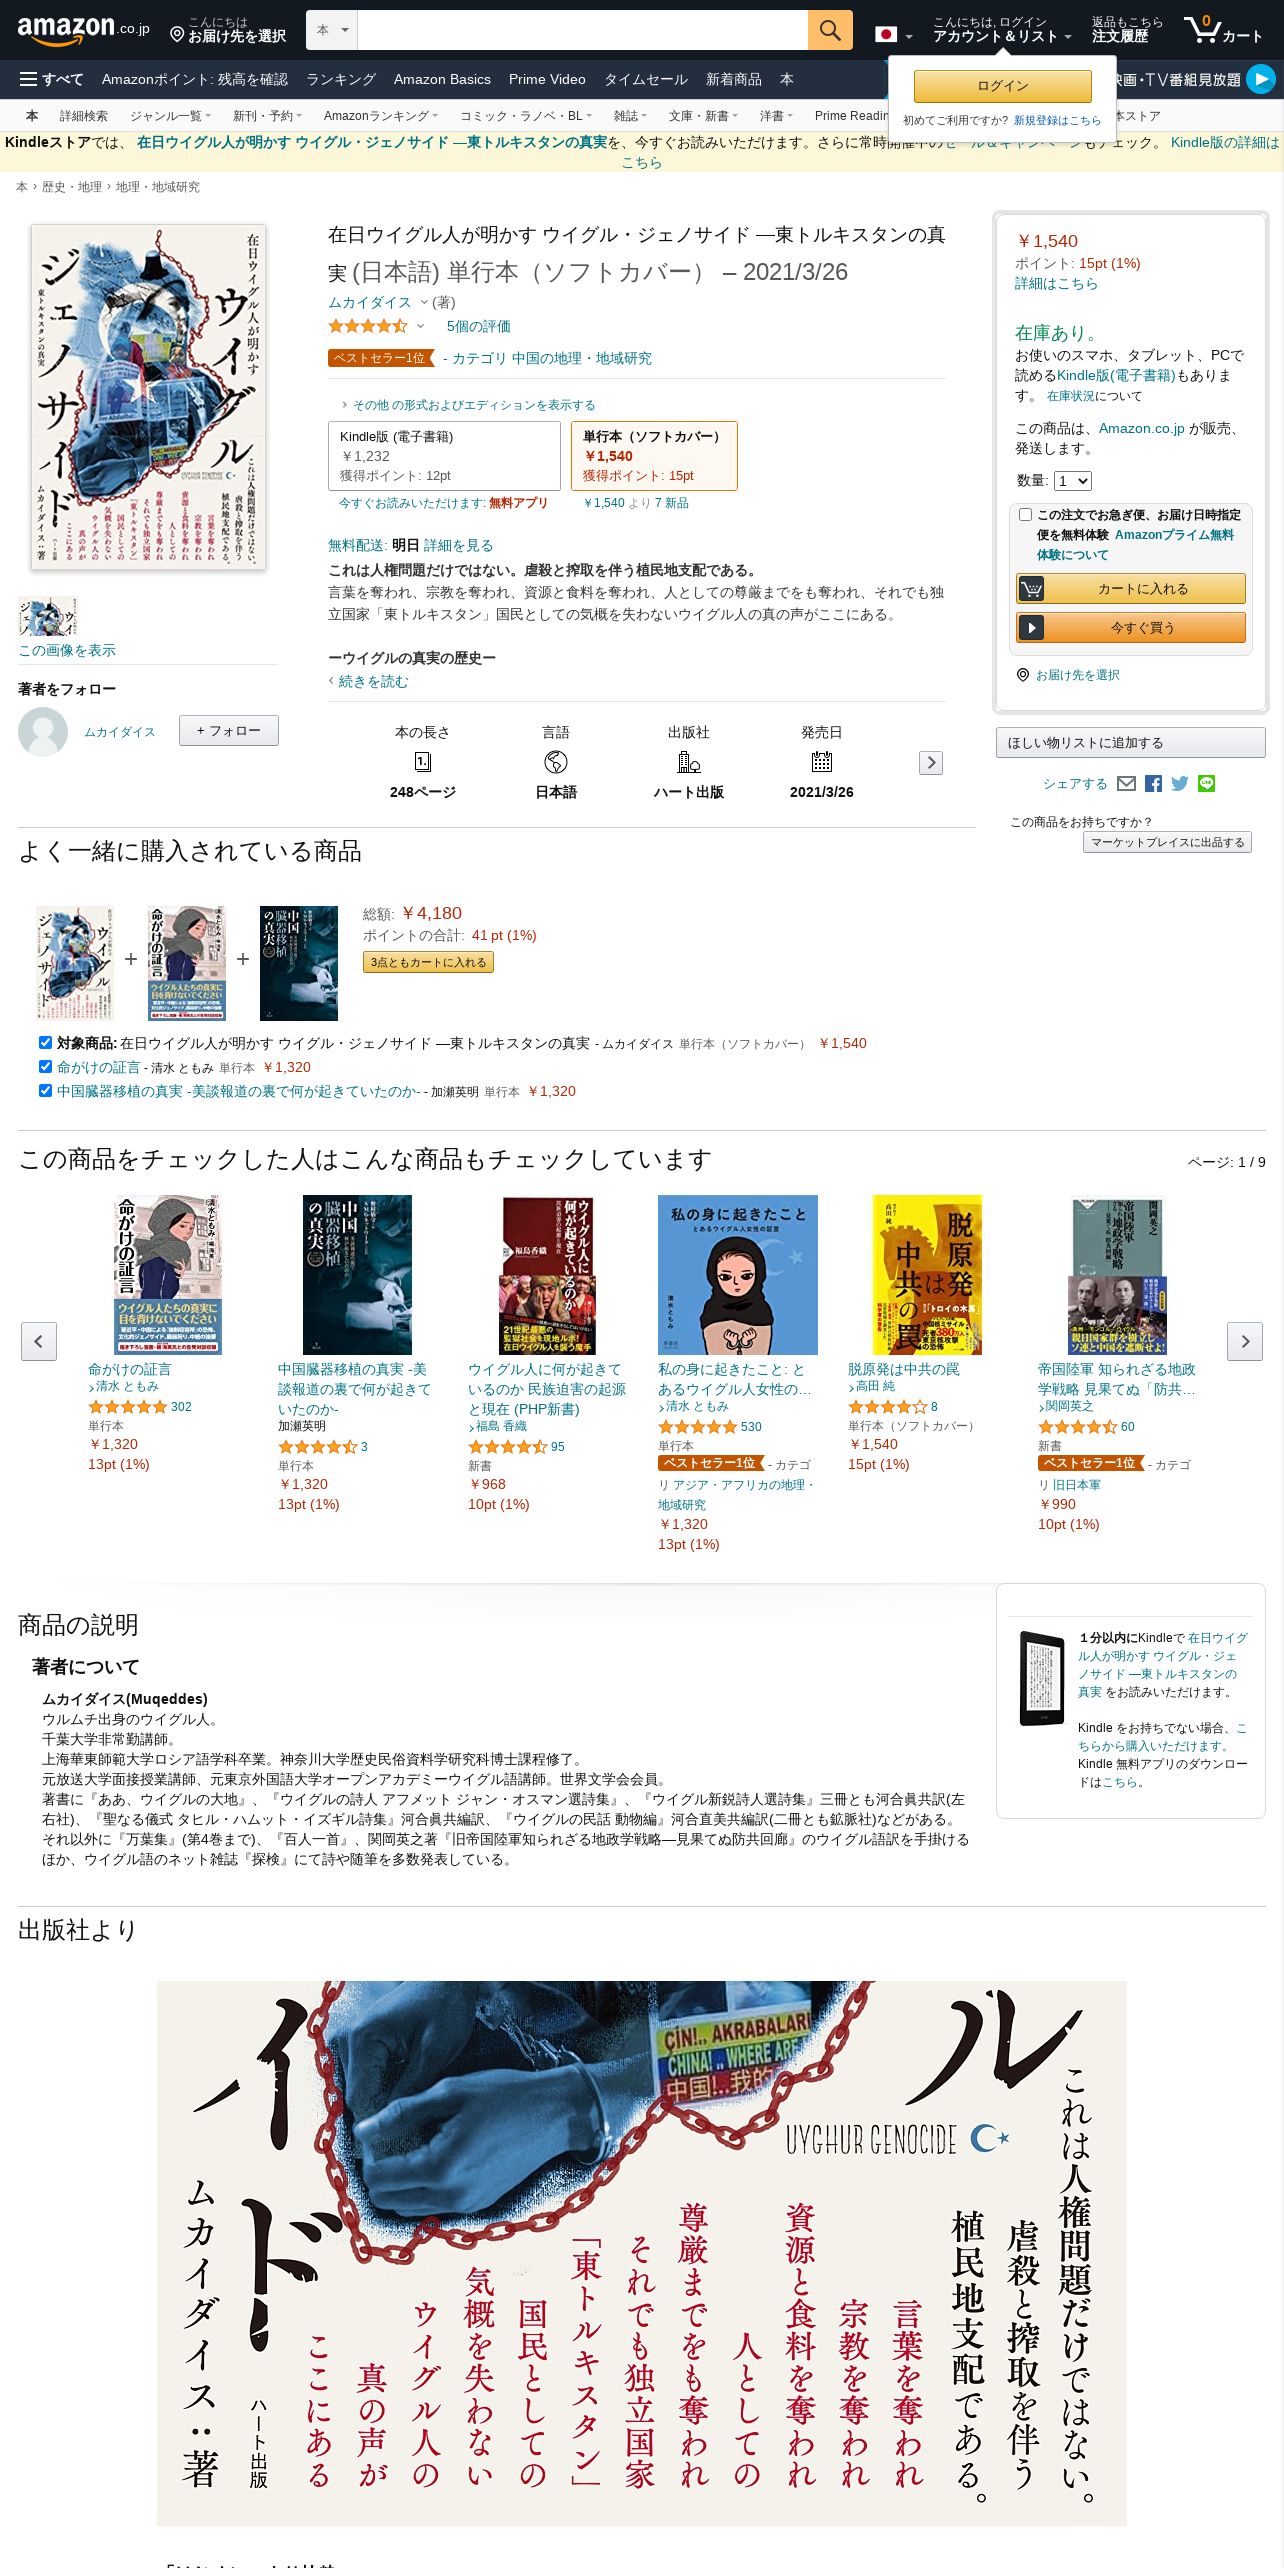Click the orange search magnifier button
This screenshot has width=1284, height=2568.
pyautogui.click(x=830, y=30)
